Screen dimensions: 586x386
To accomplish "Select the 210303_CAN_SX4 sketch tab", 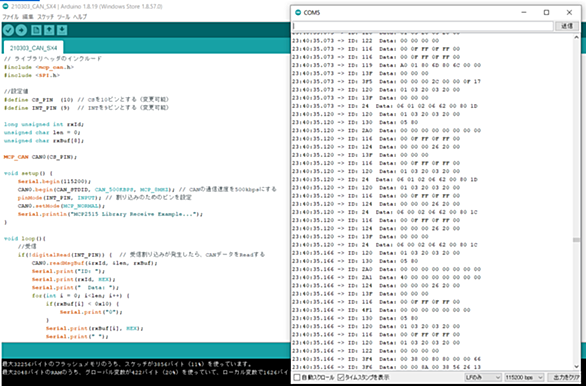I will [x=34, y=48].
